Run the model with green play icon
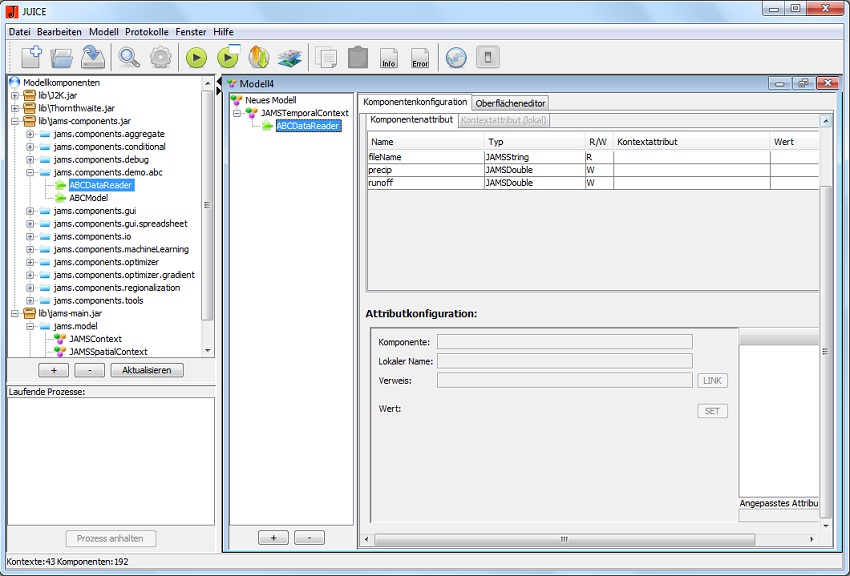This screenshot has height=576, width=850. pos(196,58)
